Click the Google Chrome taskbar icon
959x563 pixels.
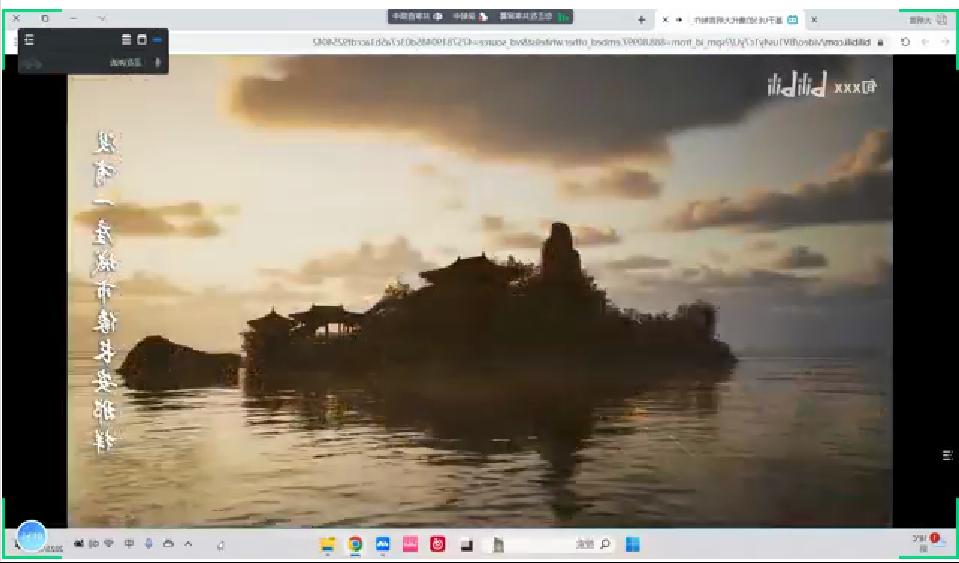(355, 545)
